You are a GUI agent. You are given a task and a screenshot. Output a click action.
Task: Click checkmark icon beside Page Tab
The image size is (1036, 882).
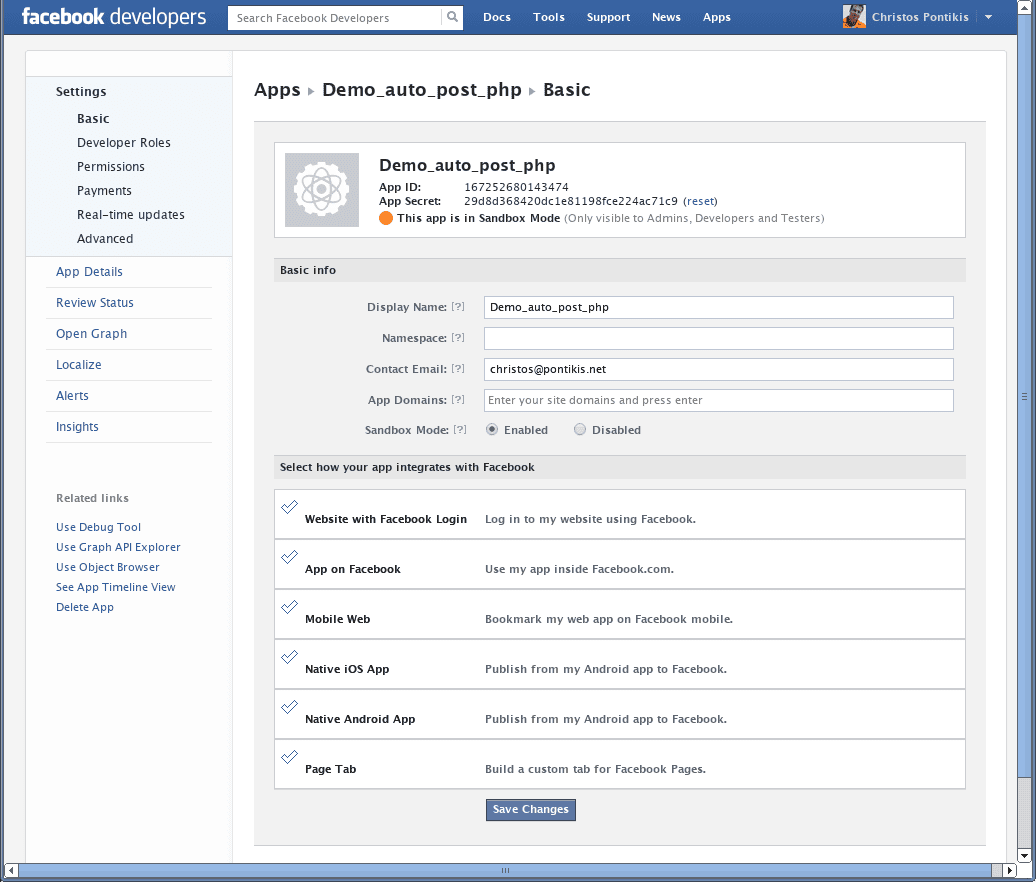pos(289,756)
